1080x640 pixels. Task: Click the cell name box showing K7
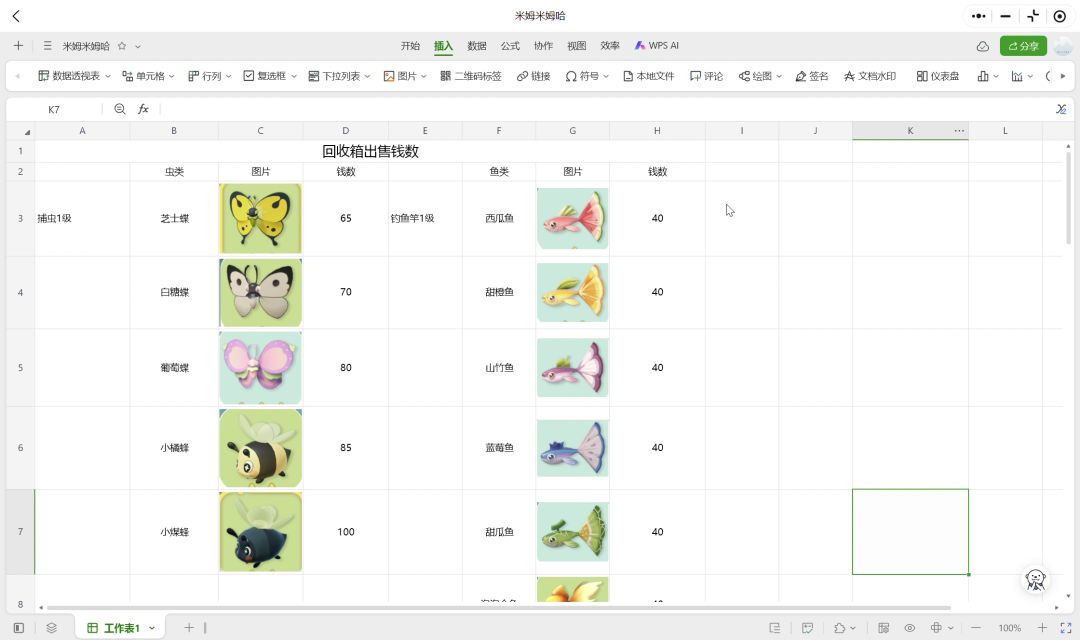point(54,109)
